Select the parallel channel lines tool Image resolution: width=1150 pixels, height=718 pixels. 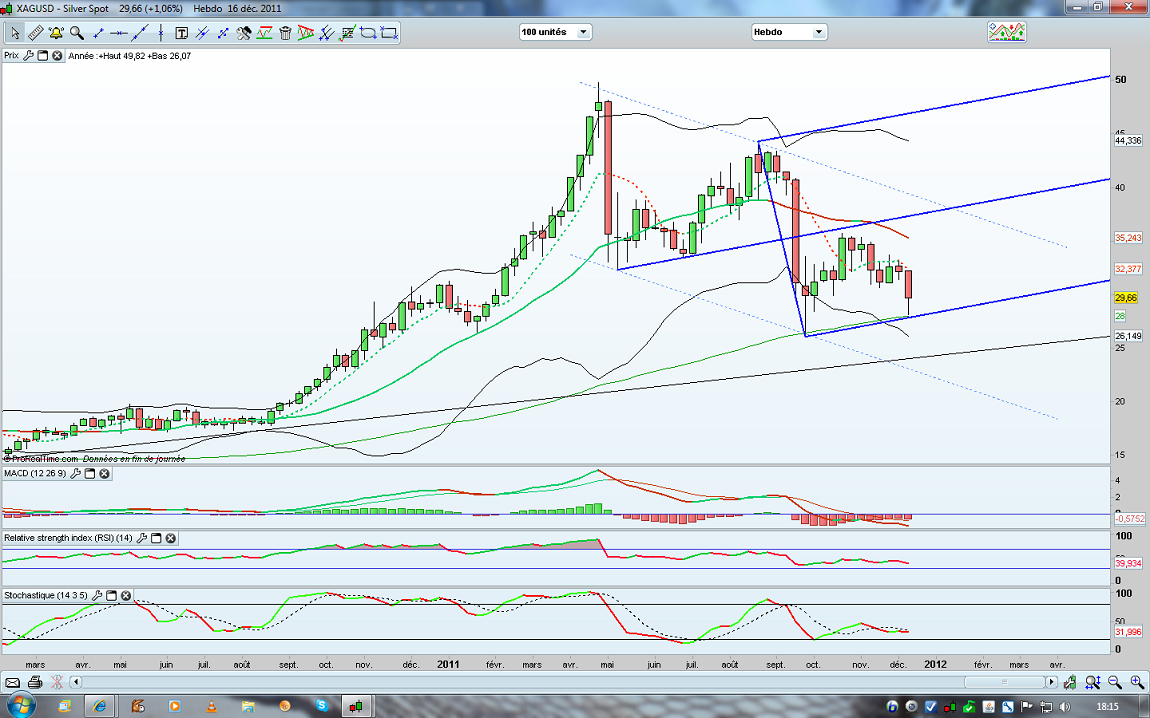[202, 33]
